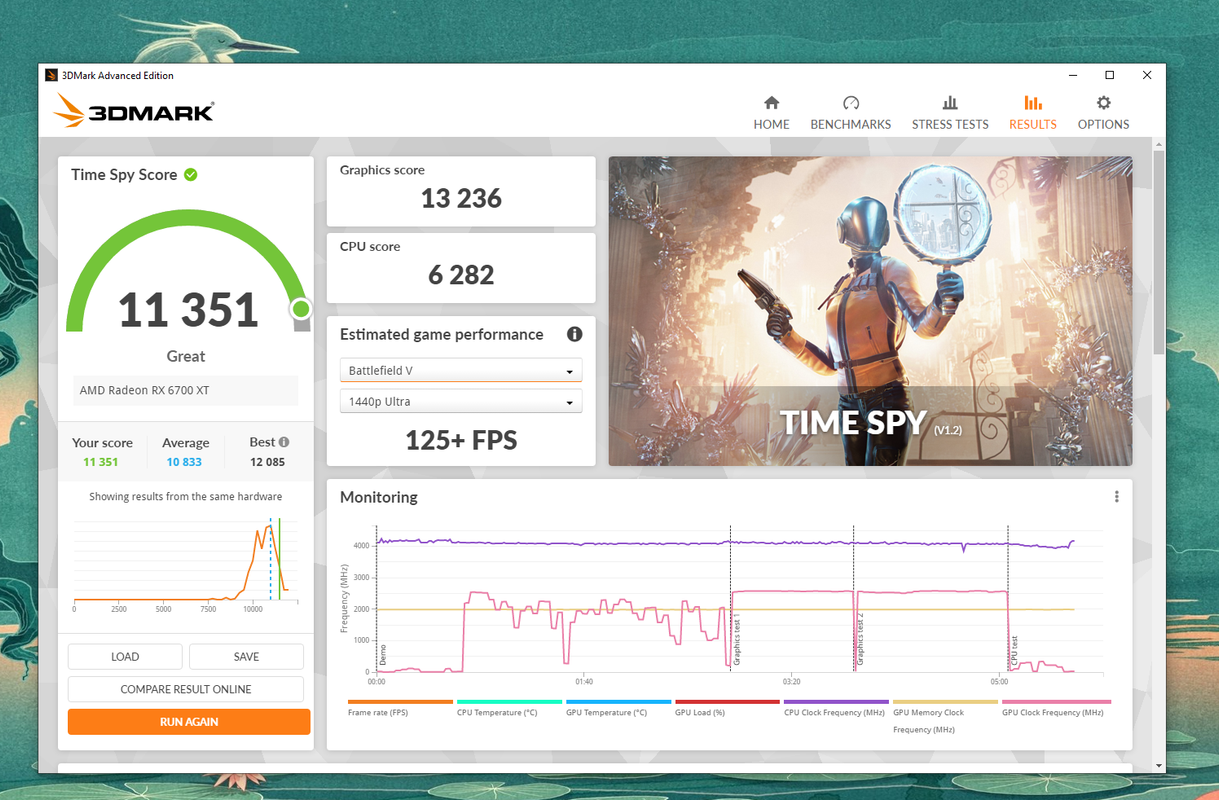The image size is (1219, 800).
Task: Click the Time Spy preview image
Action: coord(870,311)
